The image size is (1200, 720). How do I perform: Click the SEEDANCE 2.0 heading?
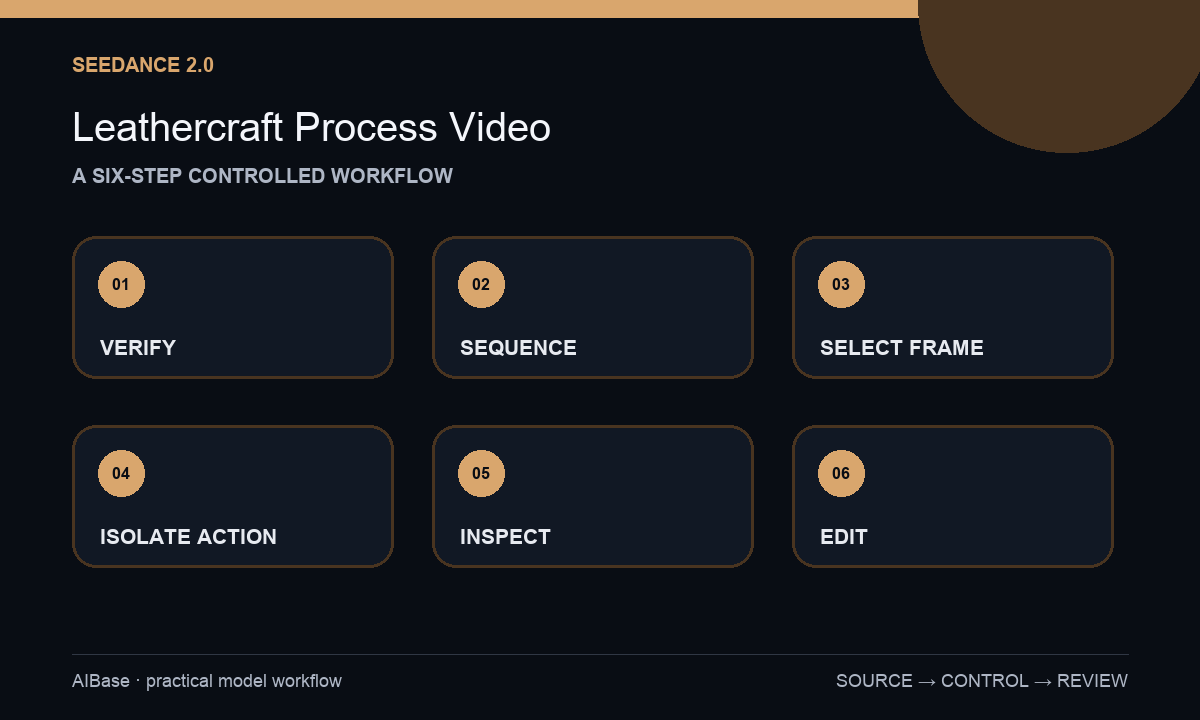[143, 65]
